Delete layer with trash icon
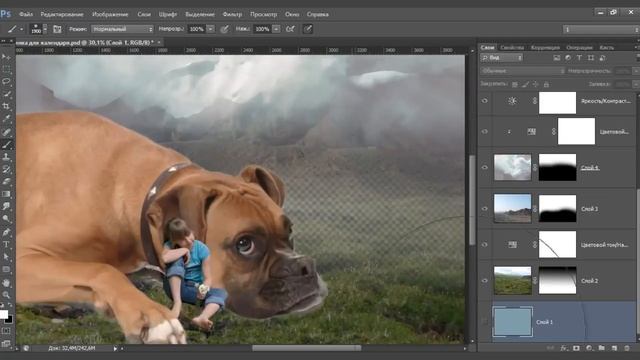This screenshot has width=640, height=360. point(627,348)
